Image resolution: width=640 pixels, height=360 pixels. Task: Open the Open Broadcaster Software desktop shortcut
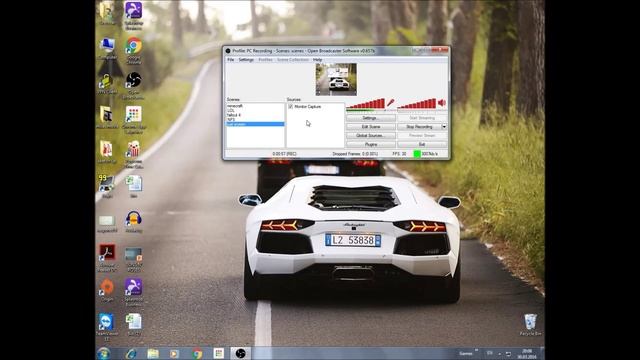(x=133, y=85)
